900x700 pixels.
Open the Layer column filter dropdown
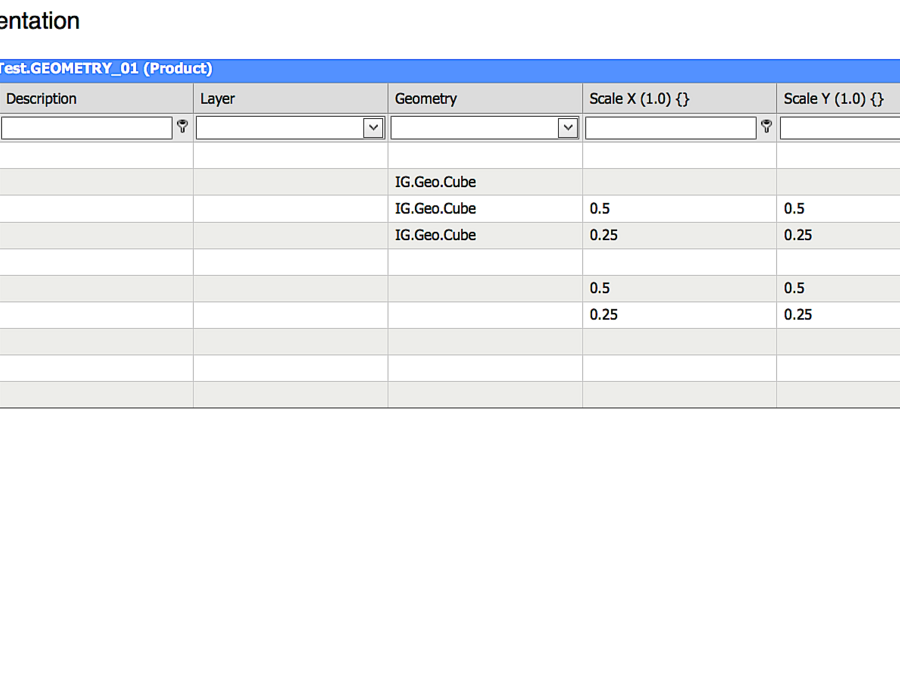click(x=373, y=127)
